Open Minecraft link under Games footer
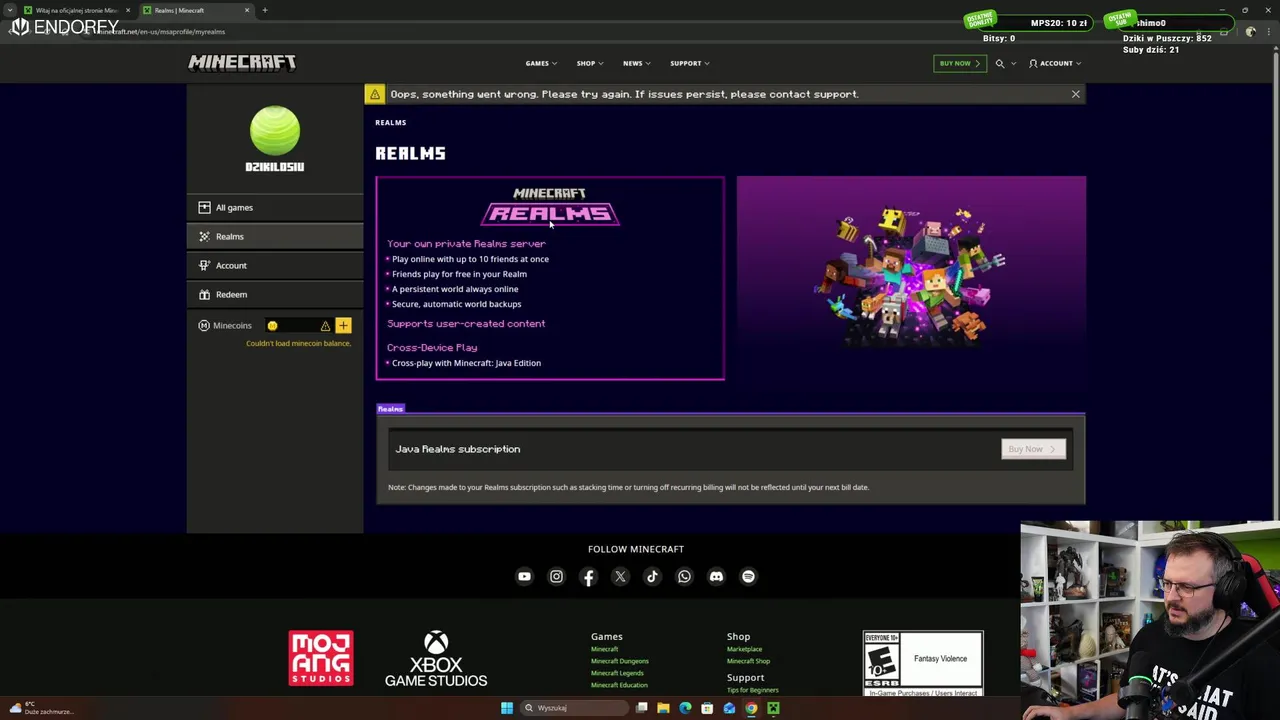 (x=604, y=649)
